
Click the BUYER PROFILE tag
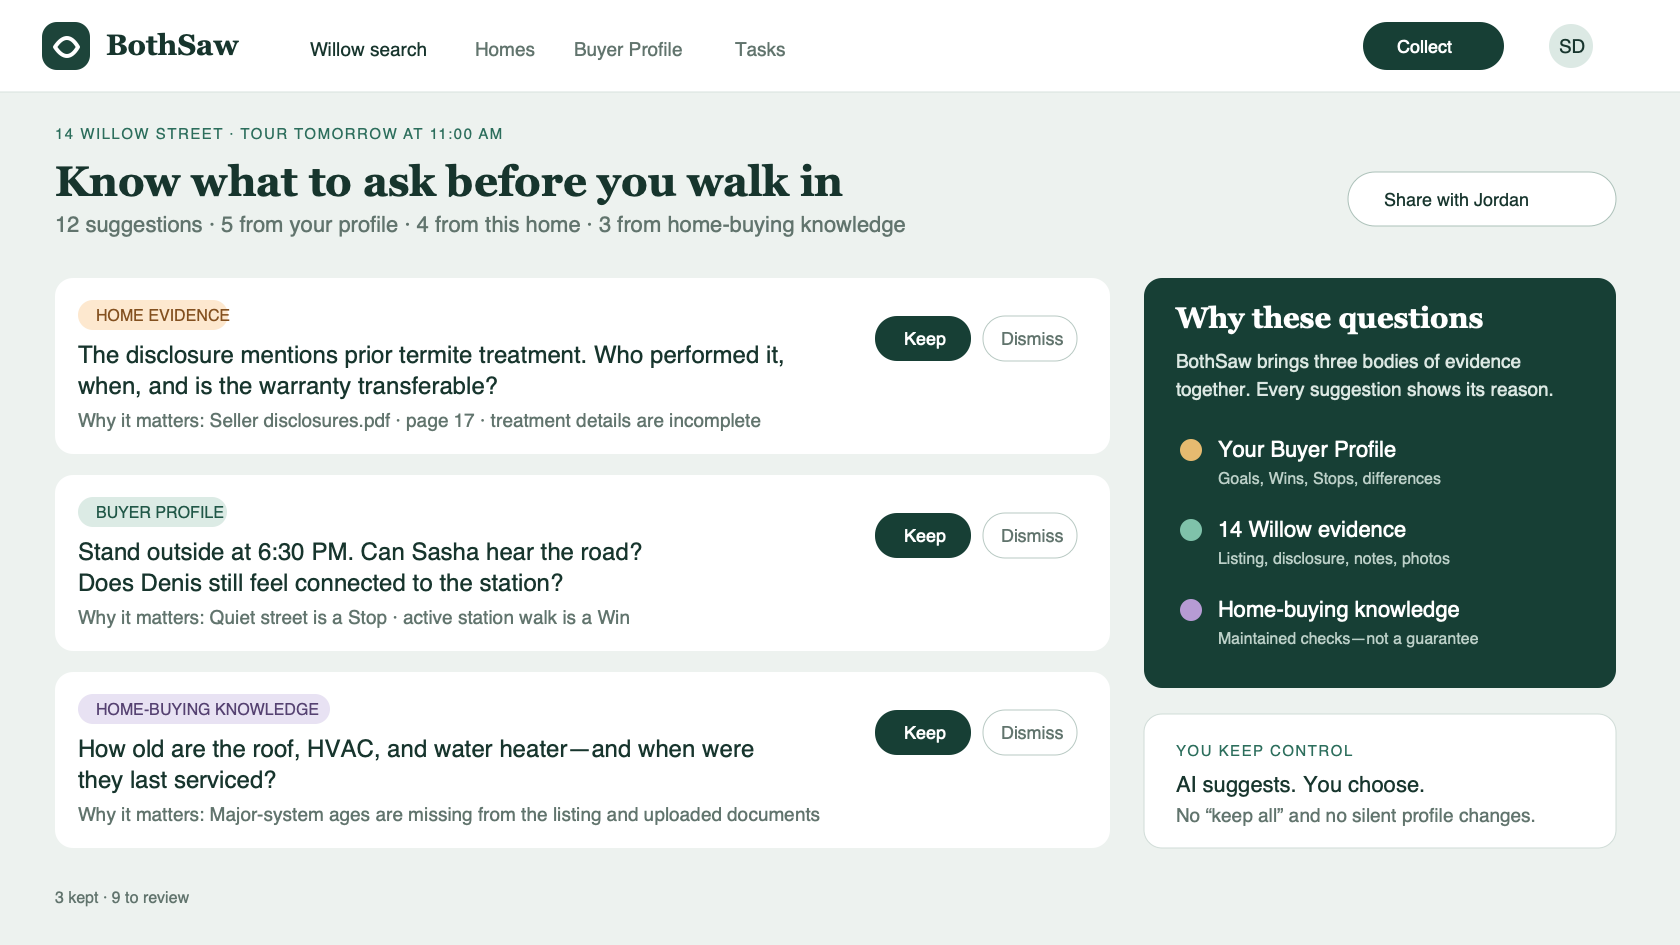click(152, 512)
